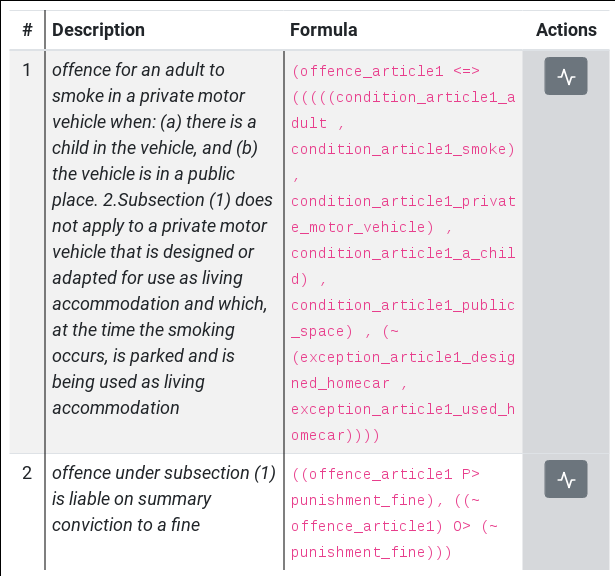
Task: Click 'condition_article1_smoke' in the formula
Action: pos(403,149)
